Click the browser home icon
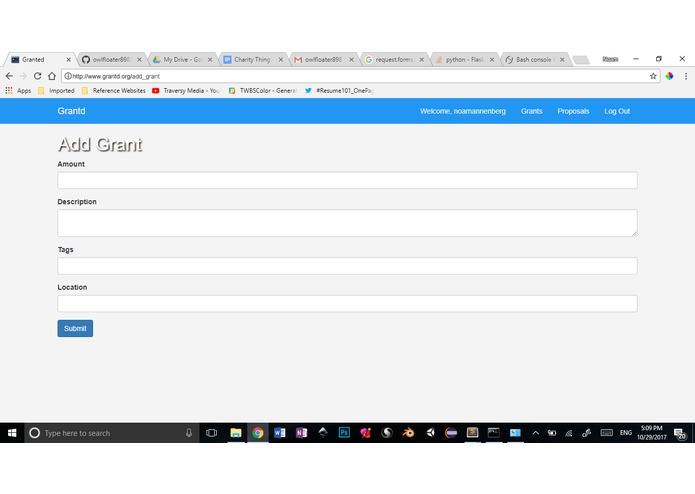 [x=52, y=76]
